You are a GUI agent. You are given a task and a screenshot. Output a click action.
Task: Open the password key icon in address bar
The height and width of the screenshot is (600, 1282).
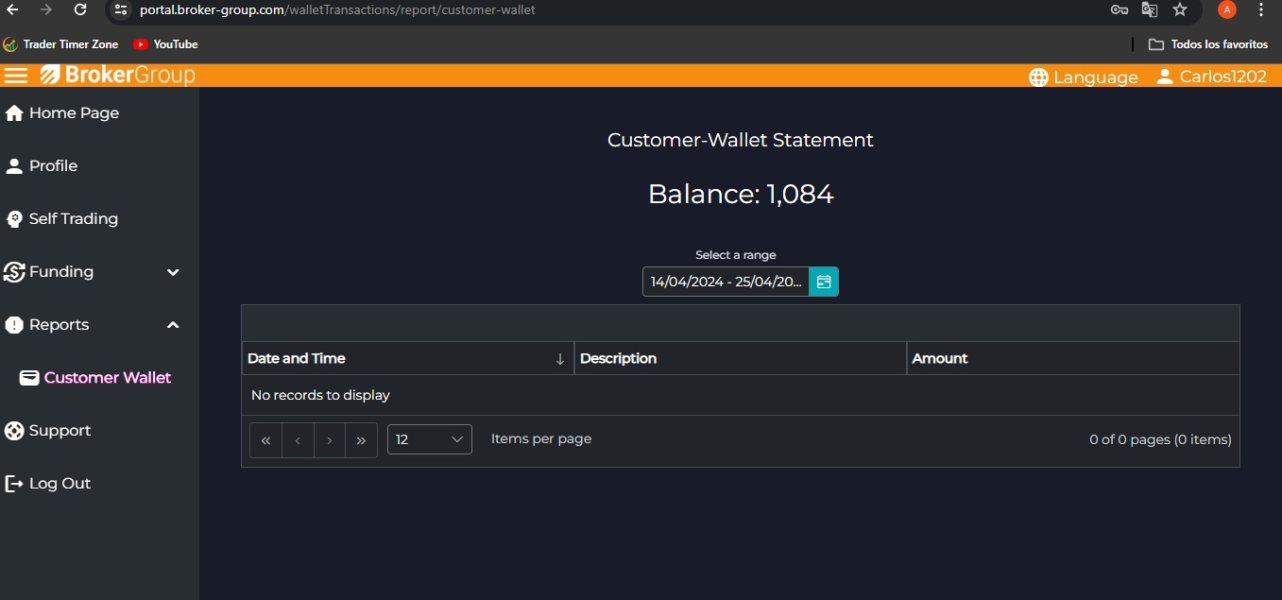(x=1120, y=10)
